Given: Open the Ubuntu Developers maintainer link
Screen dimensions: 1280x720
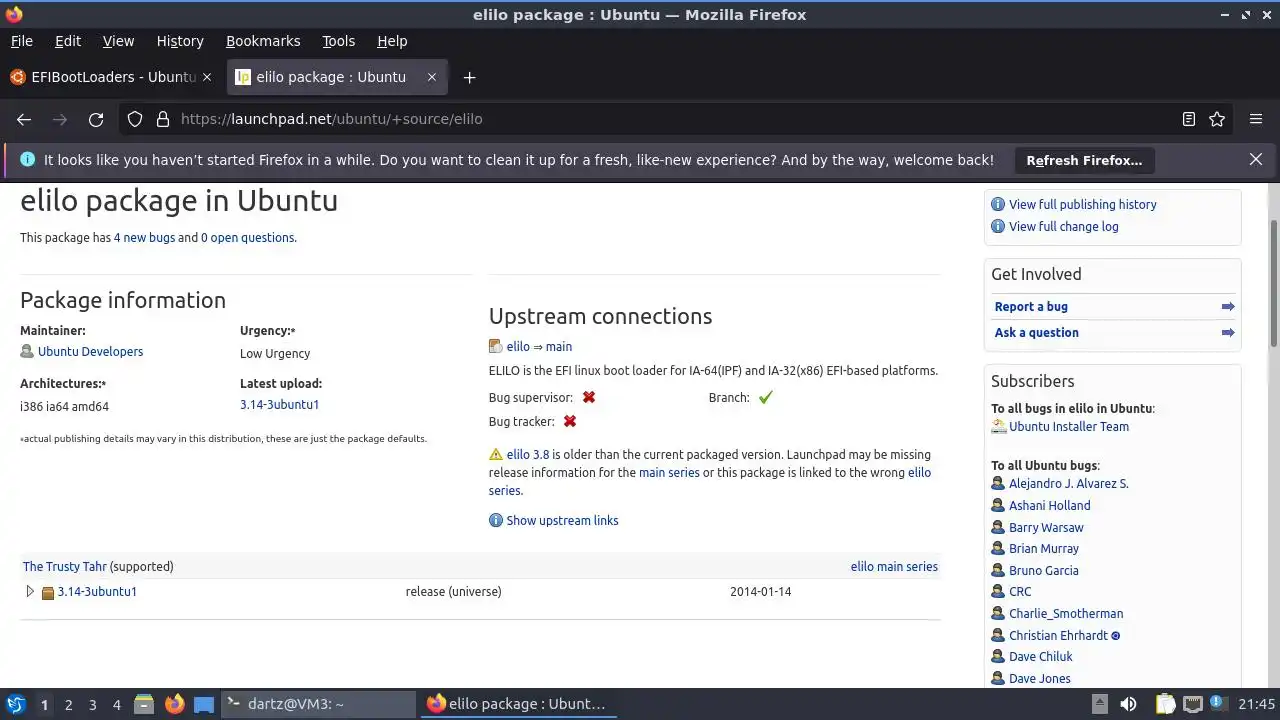Looking at the screenshot, I should [x=90, y=351].
